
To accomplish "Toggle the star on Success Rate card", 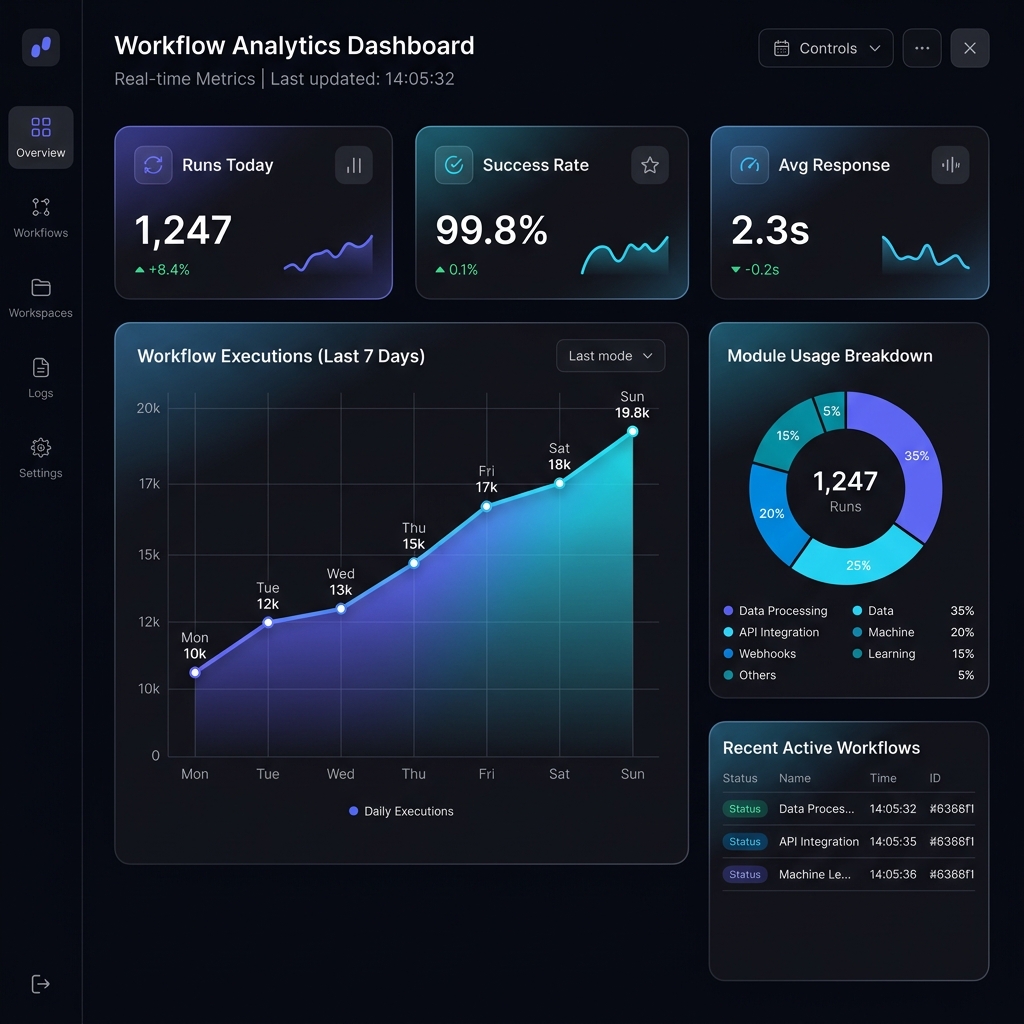I will click(x=650, y=165).
